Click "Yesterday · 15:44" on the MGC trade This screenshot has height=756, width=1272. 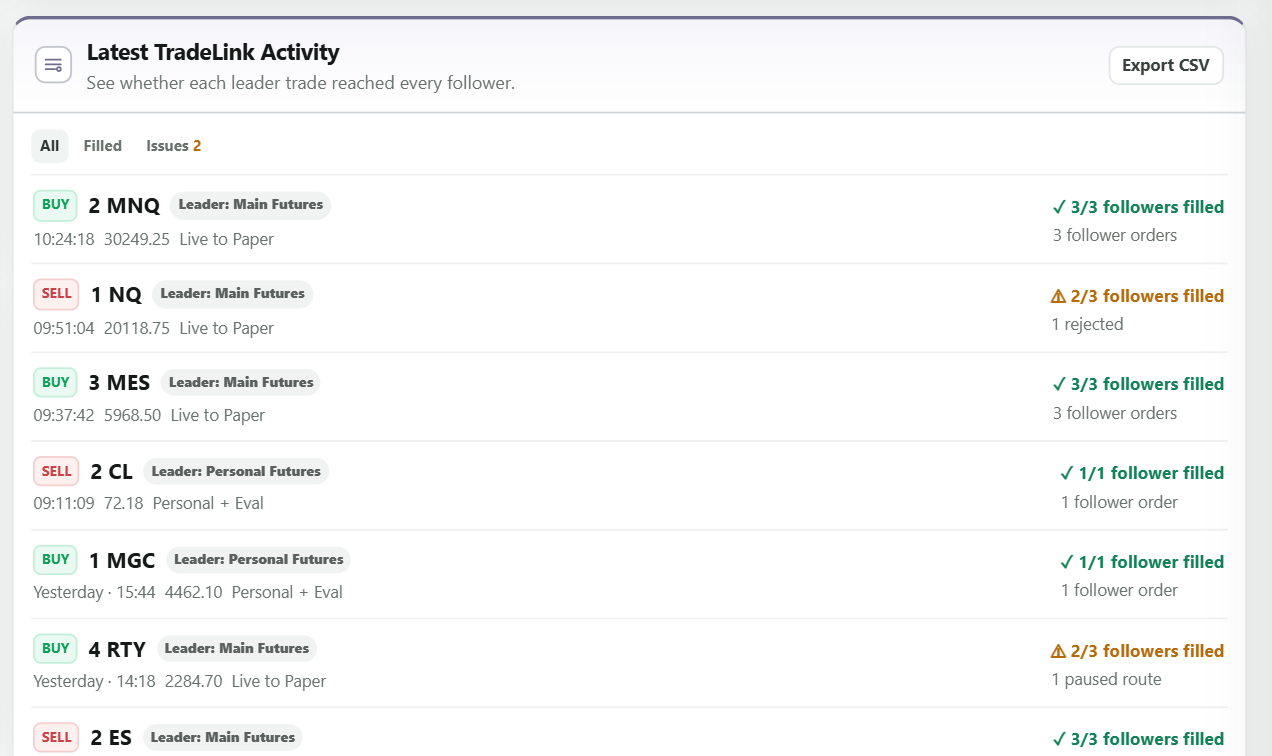click(x=95, y=592)
